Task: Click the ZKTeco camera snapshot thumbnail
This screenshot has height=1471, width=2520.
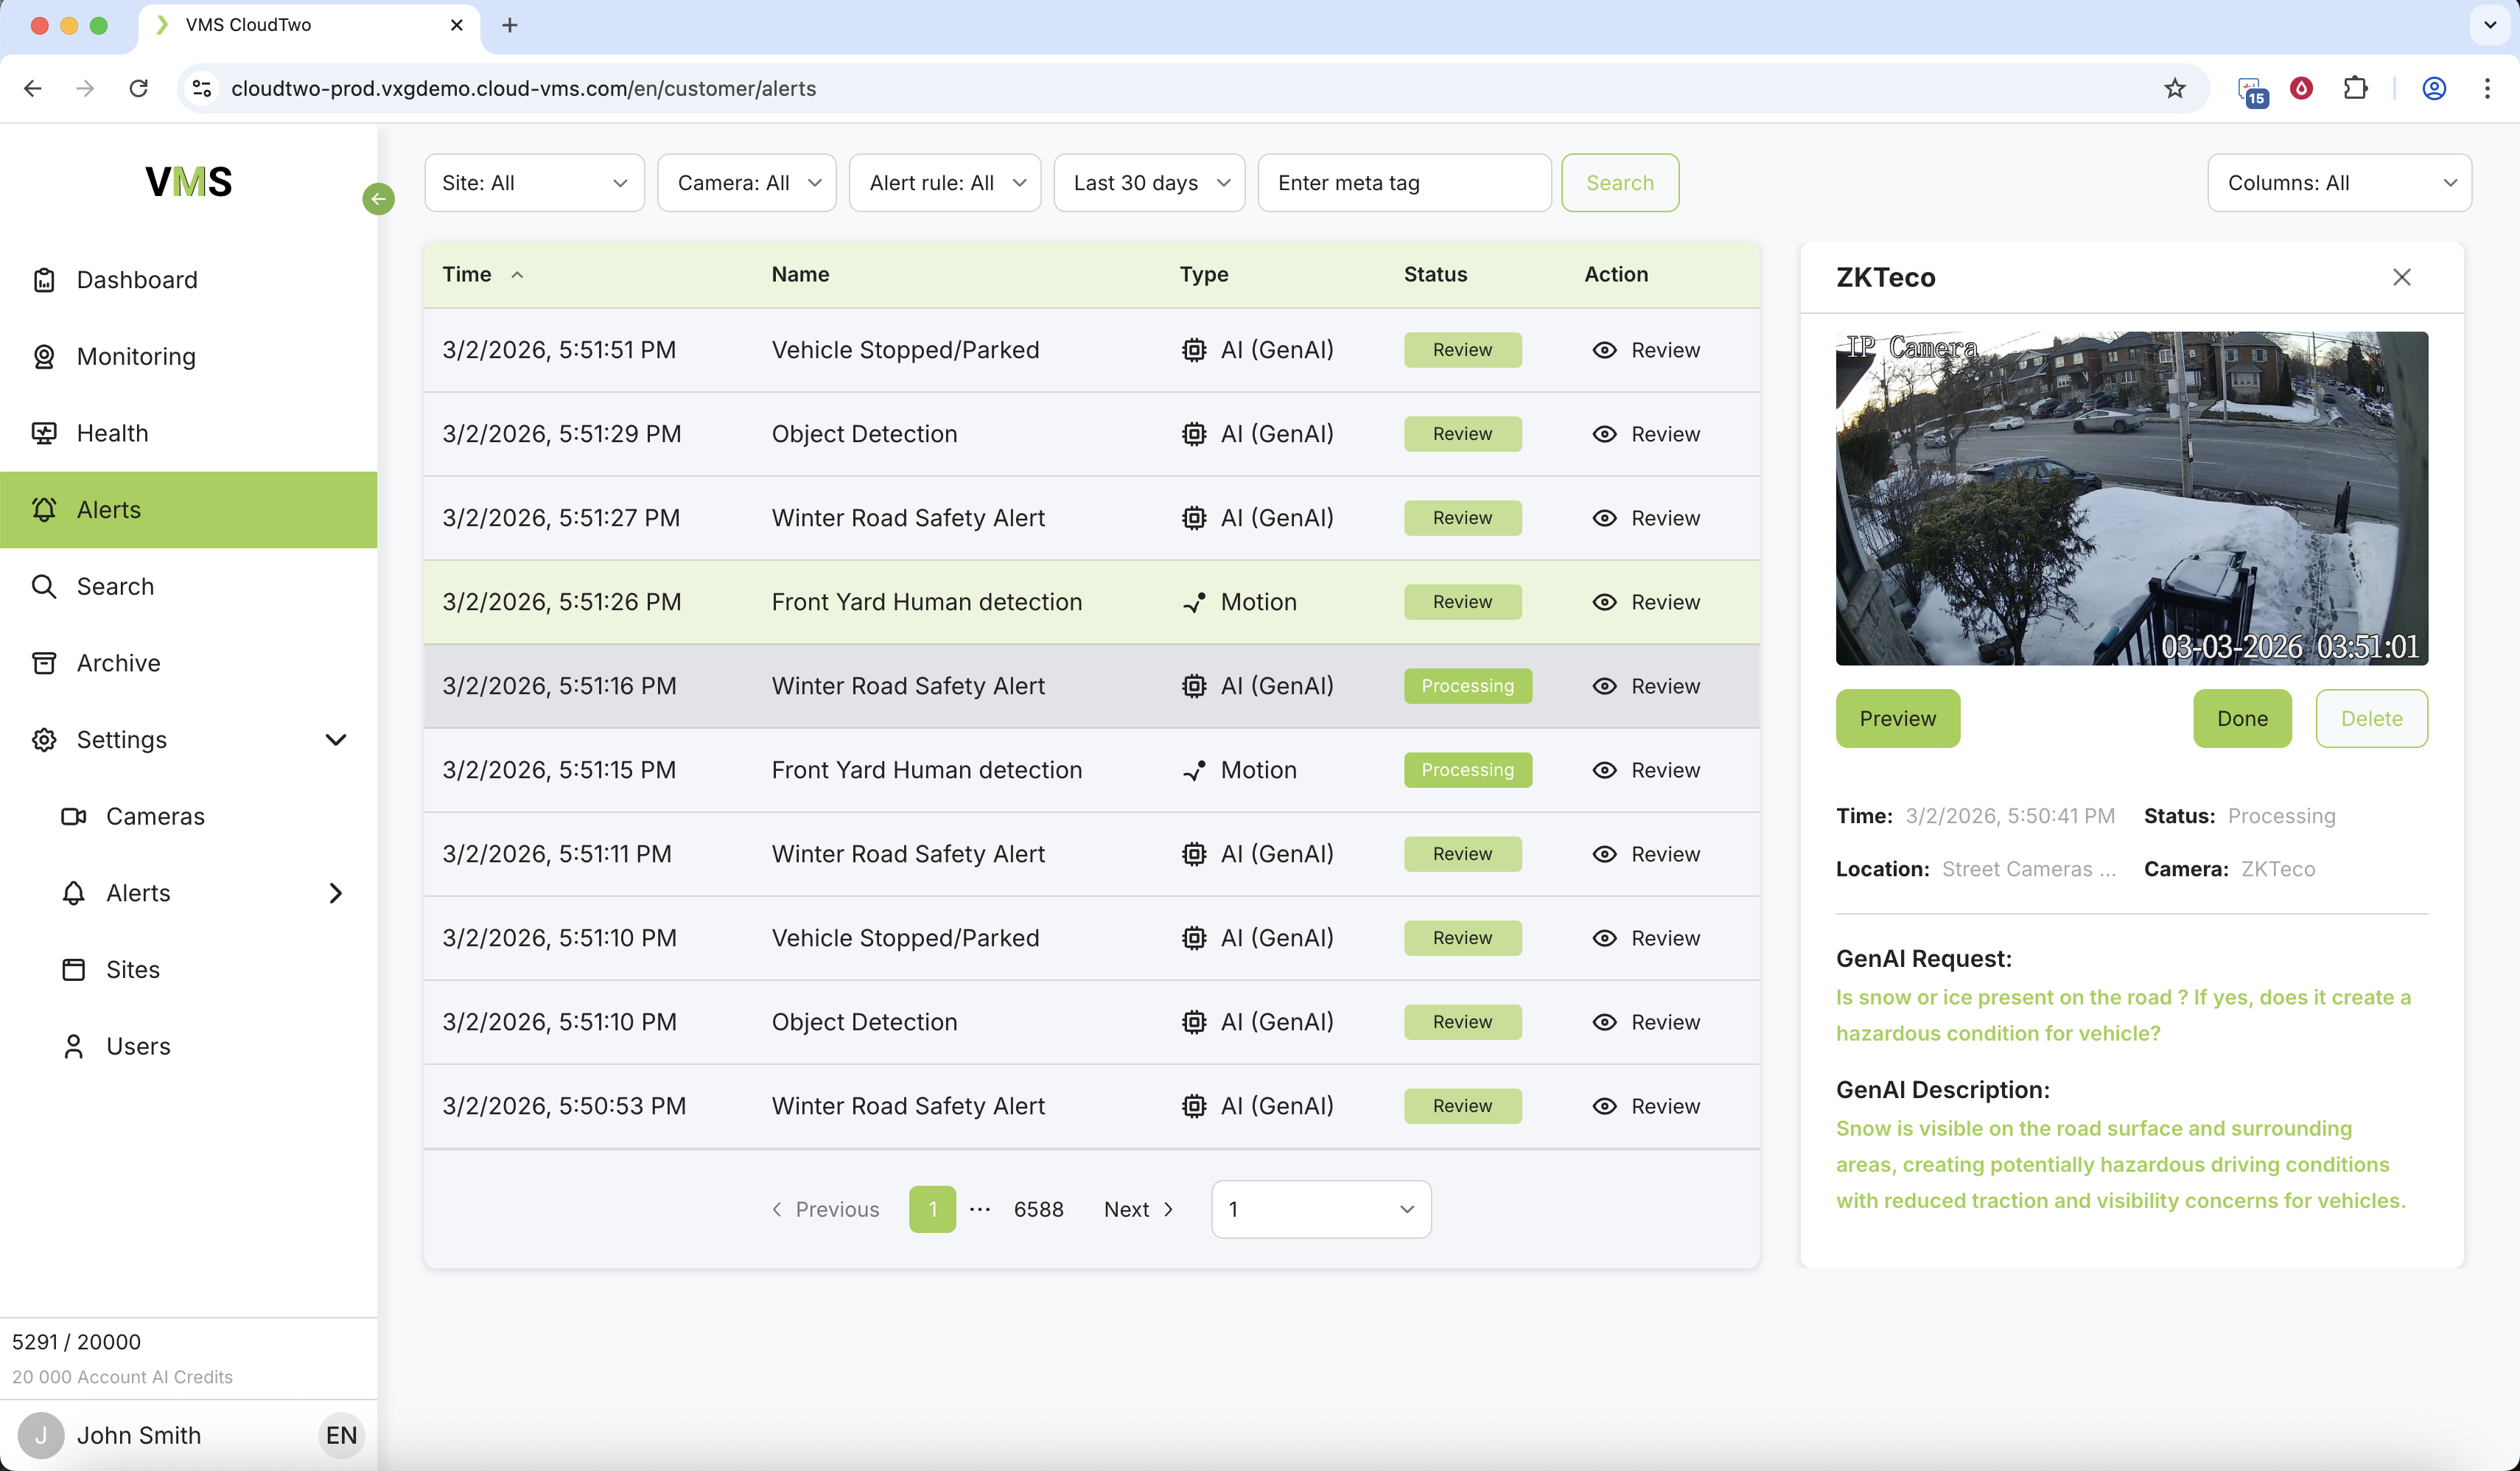Action: [x=2131, y=498]
